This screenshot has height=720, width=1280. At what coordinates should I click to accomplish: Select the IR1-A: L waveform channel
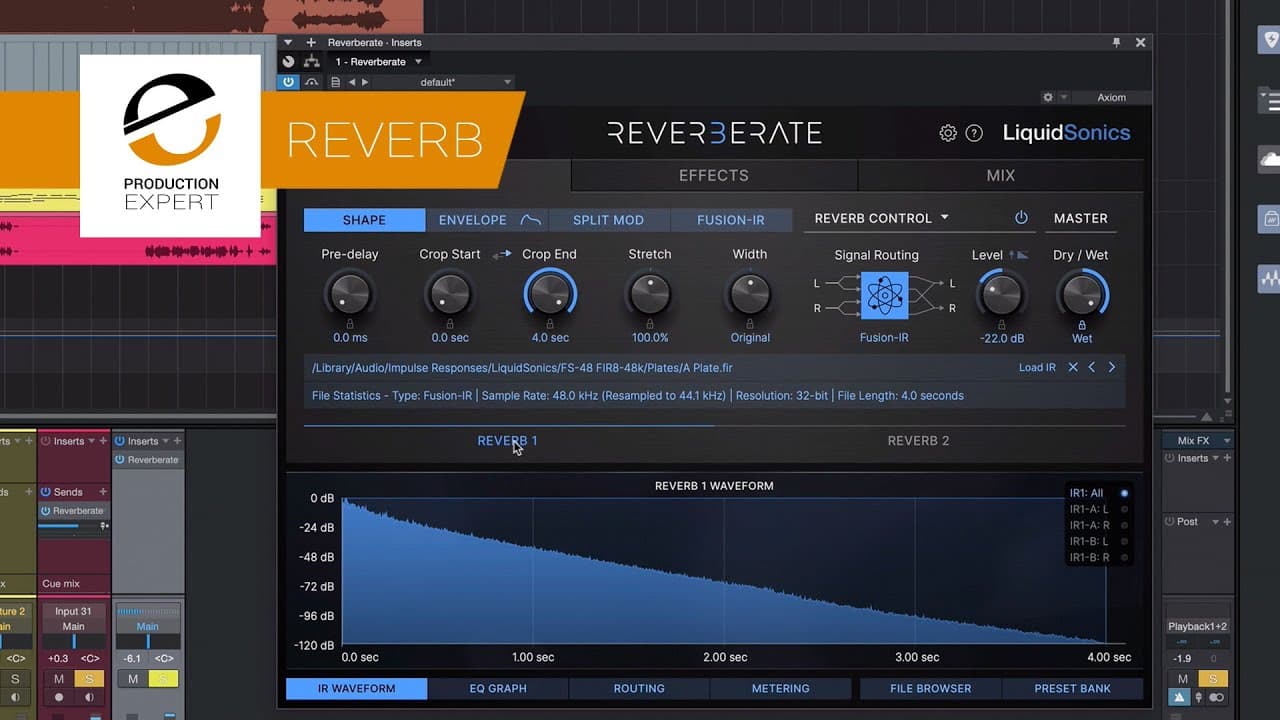tap(1124, 509)
